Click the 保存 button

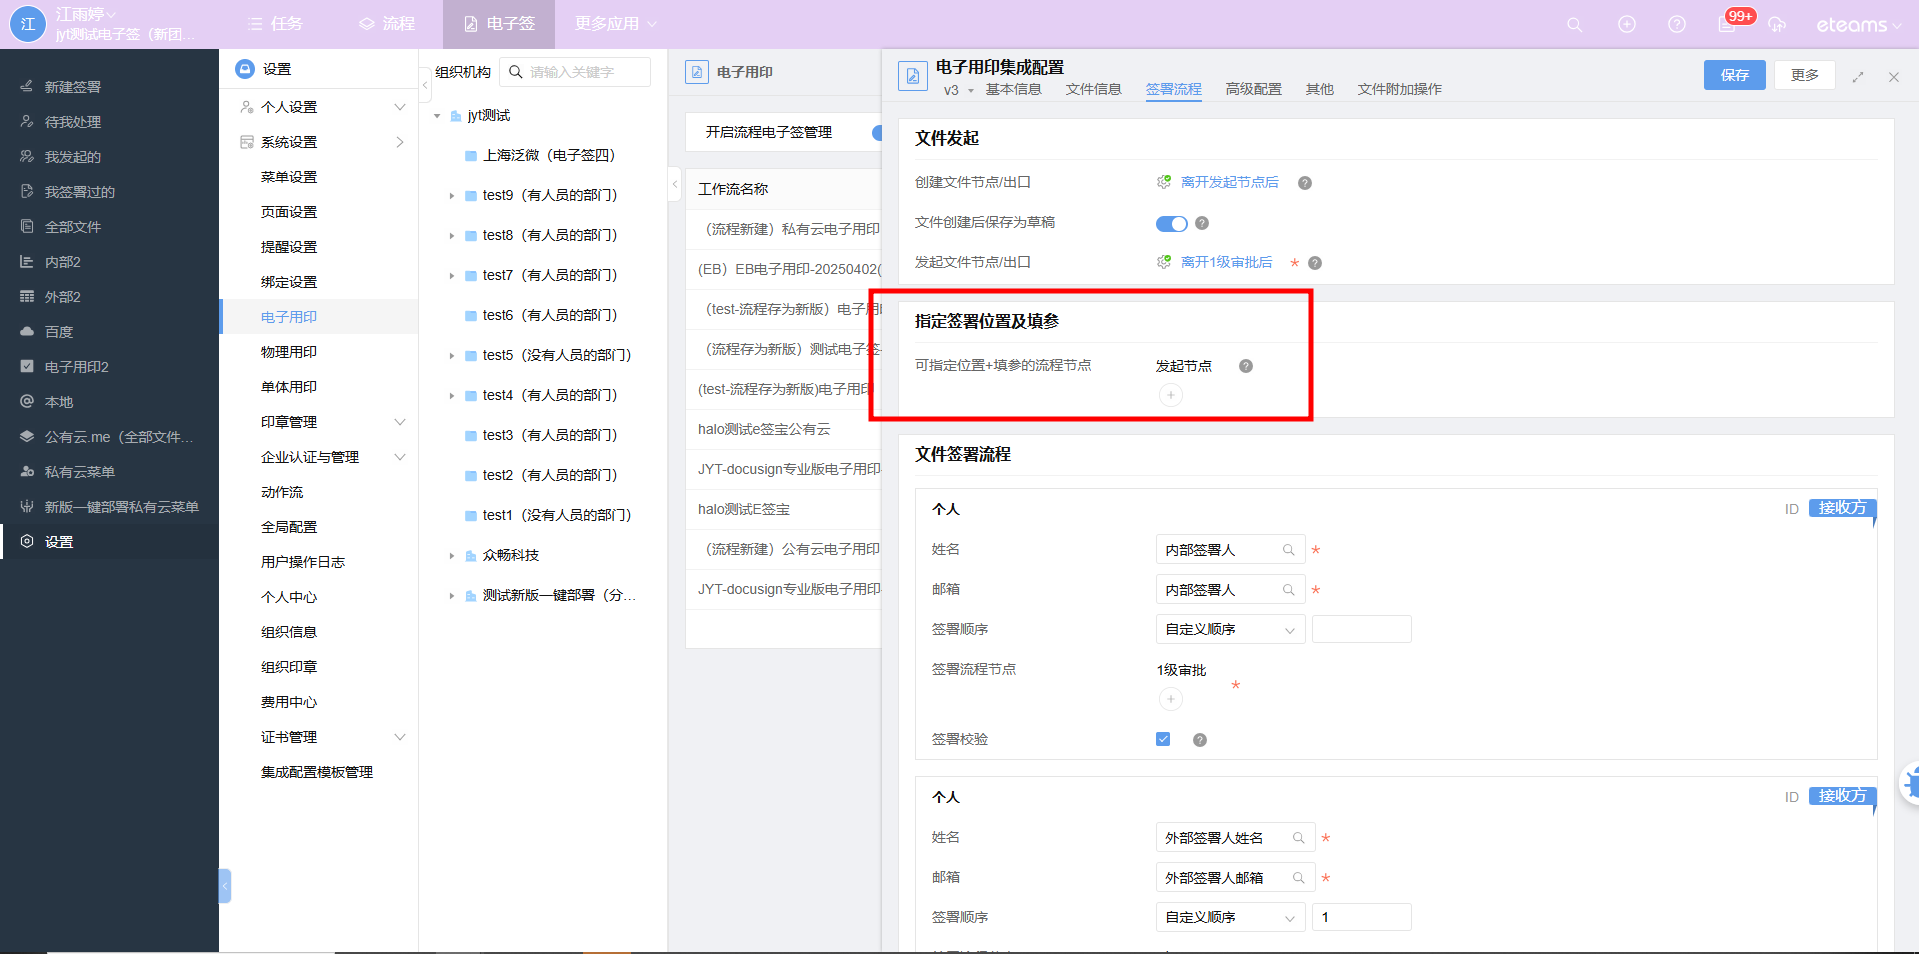click(x=1734, y=75)
